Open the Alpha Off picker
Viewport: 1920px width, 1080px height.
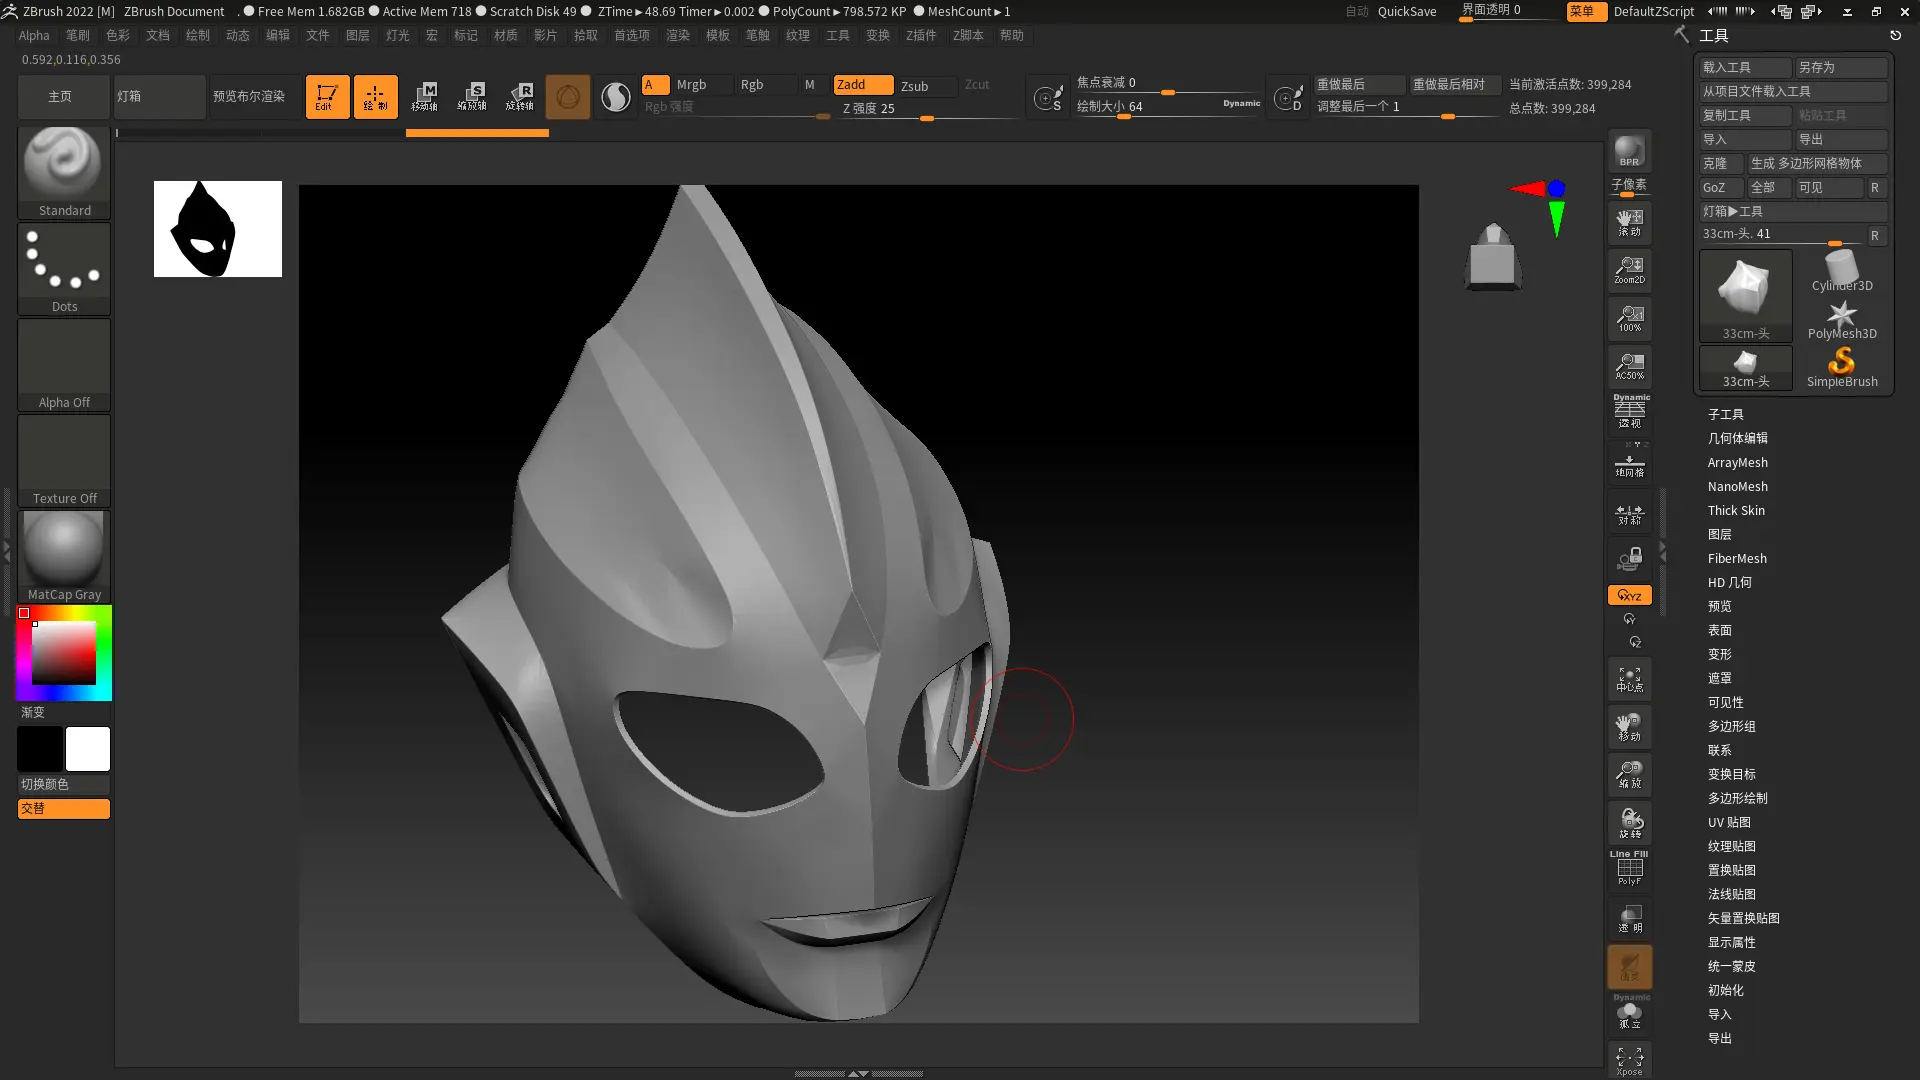click(64, 364)
